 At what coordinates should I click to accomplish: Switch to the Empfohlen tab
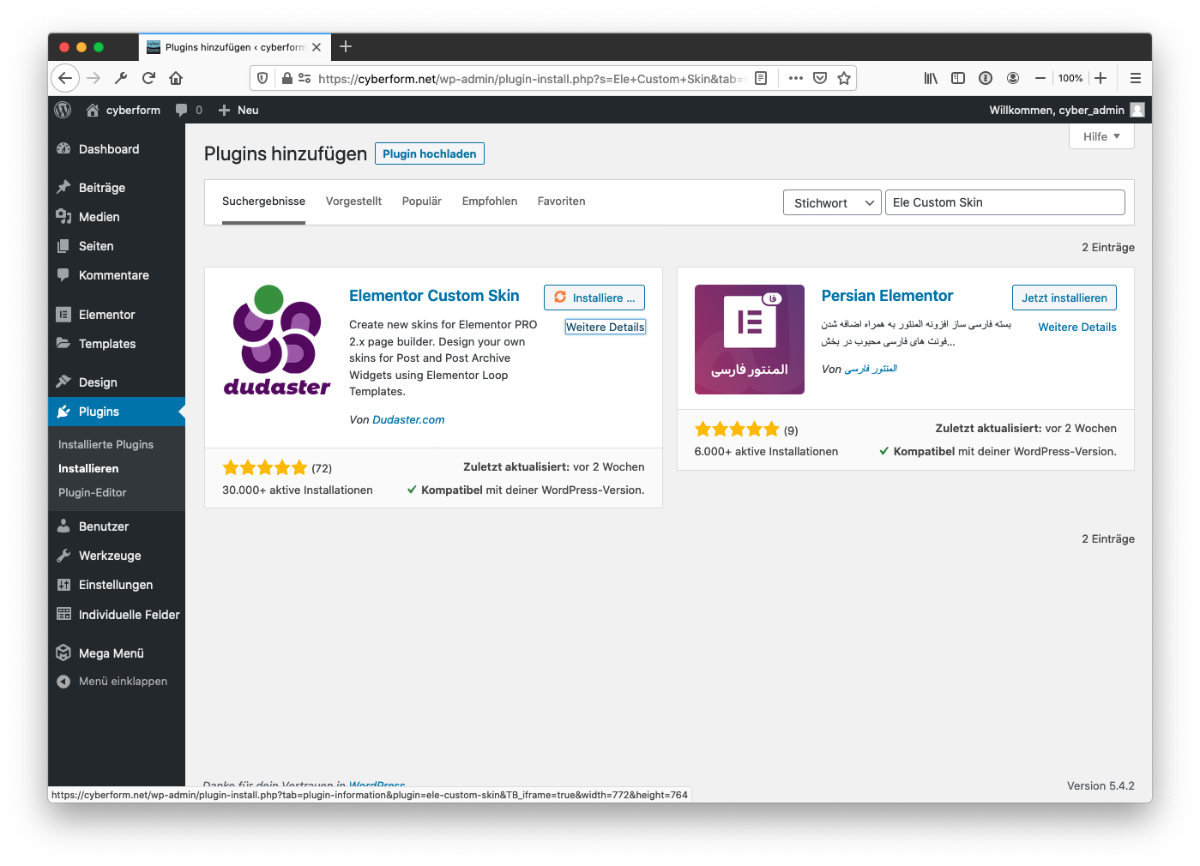[490, 201]
